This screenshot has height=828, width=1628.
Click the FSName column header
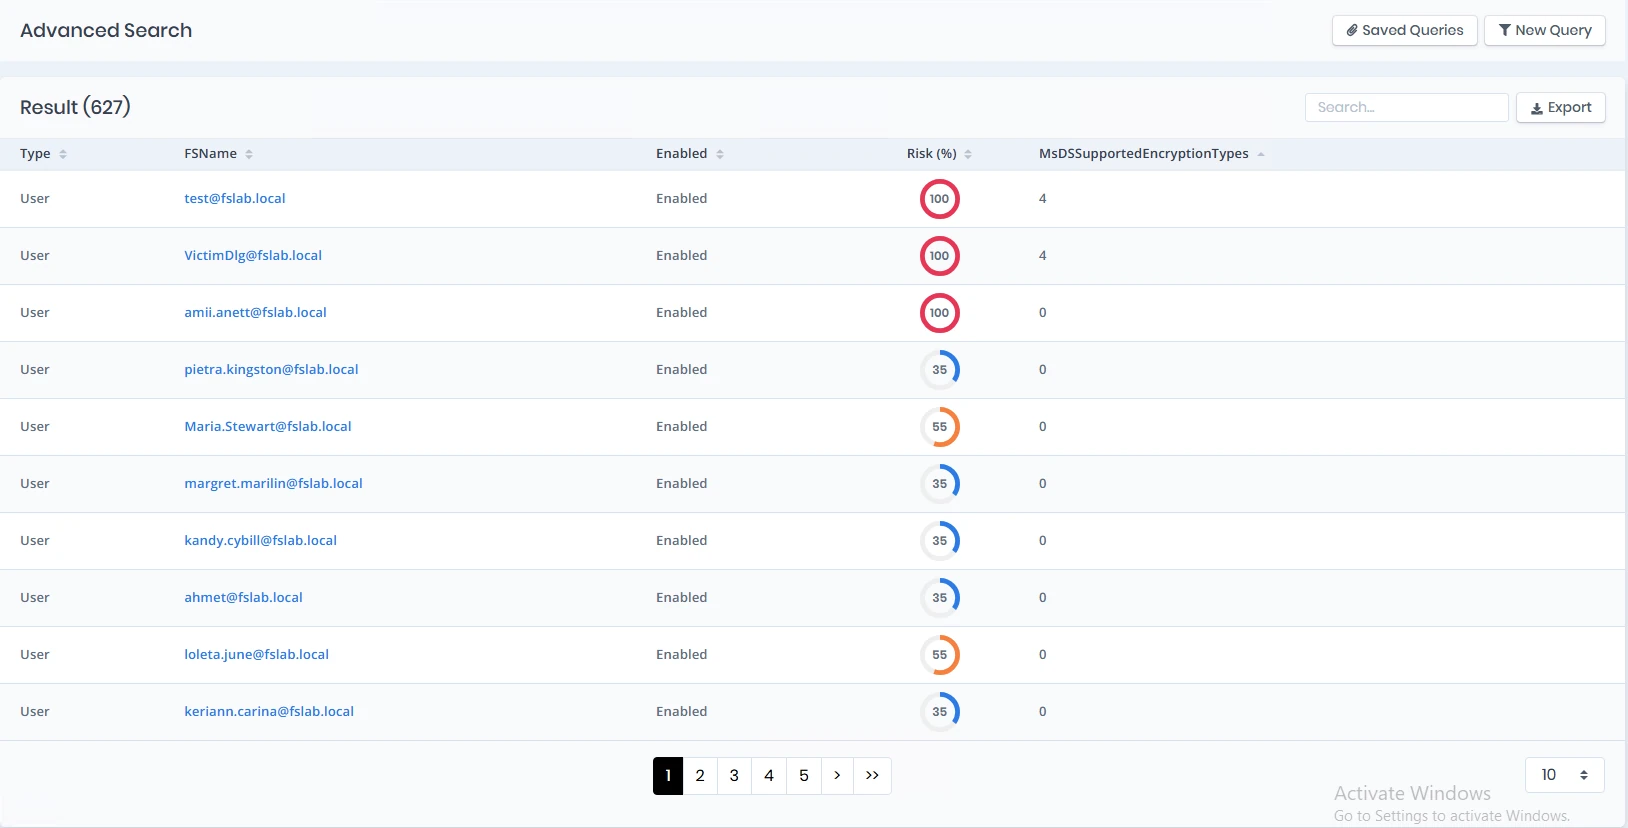211,154
